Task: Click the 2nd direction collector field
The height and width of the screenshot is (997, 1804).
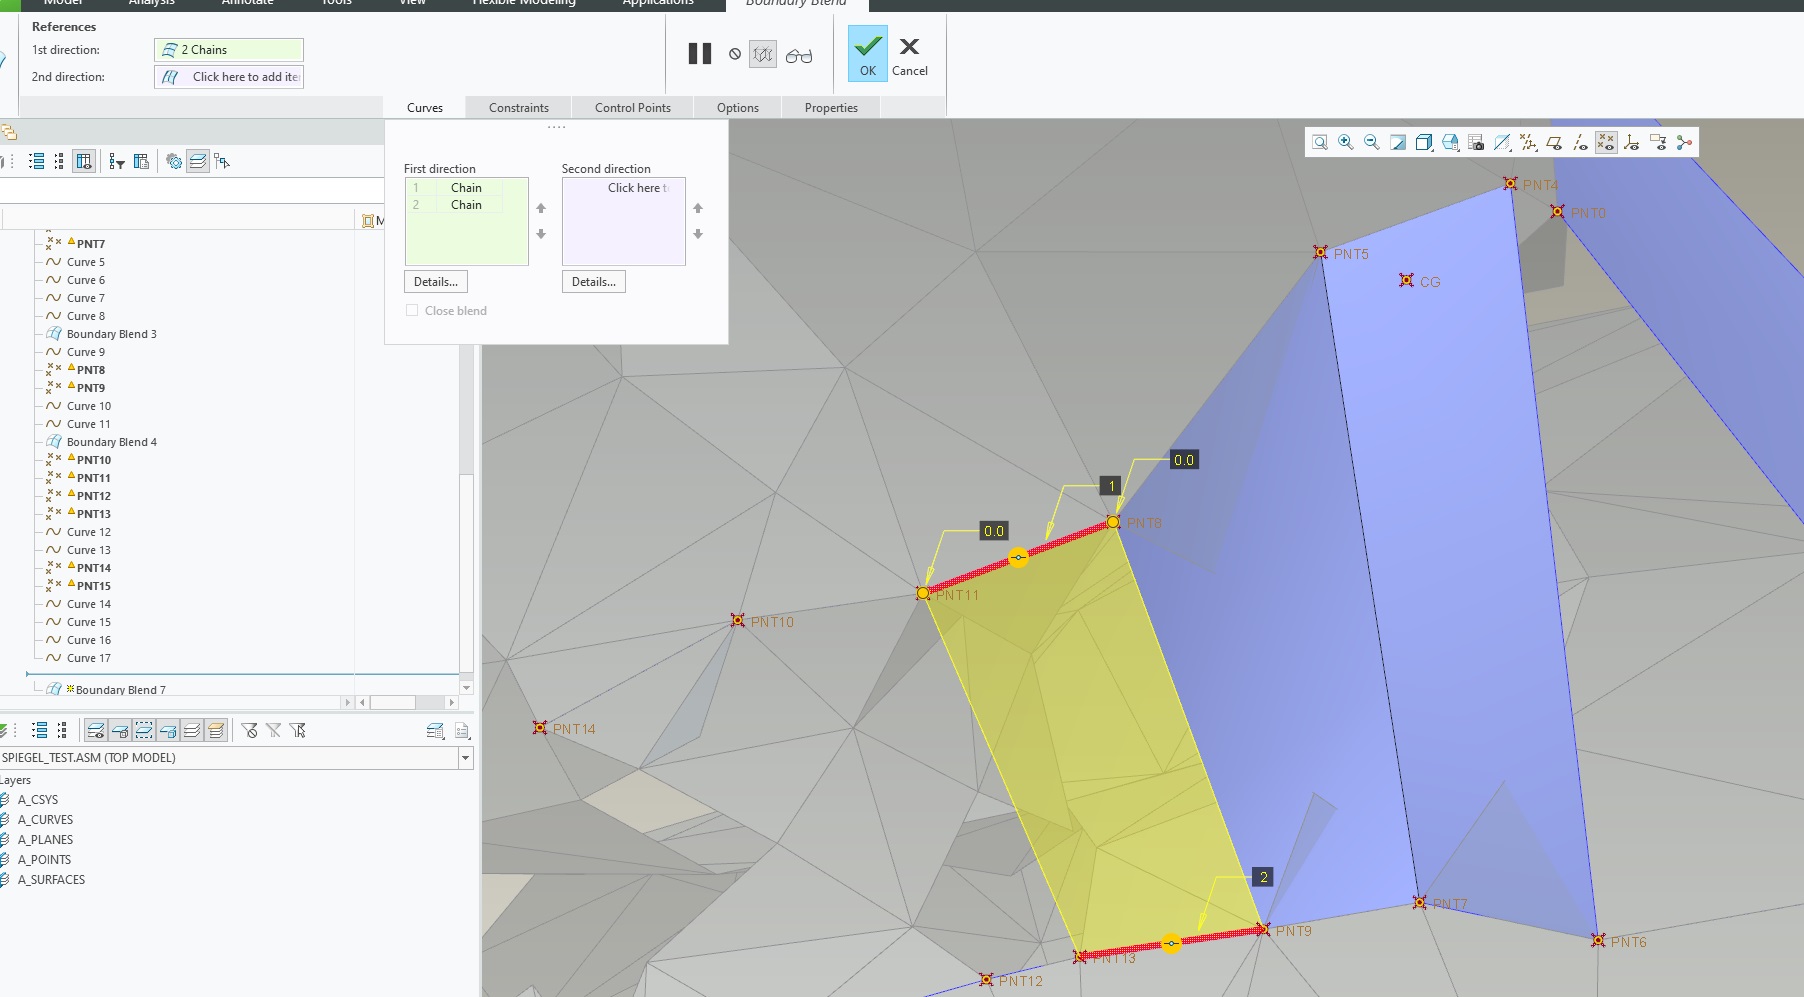Action: (x=230, y=77)
